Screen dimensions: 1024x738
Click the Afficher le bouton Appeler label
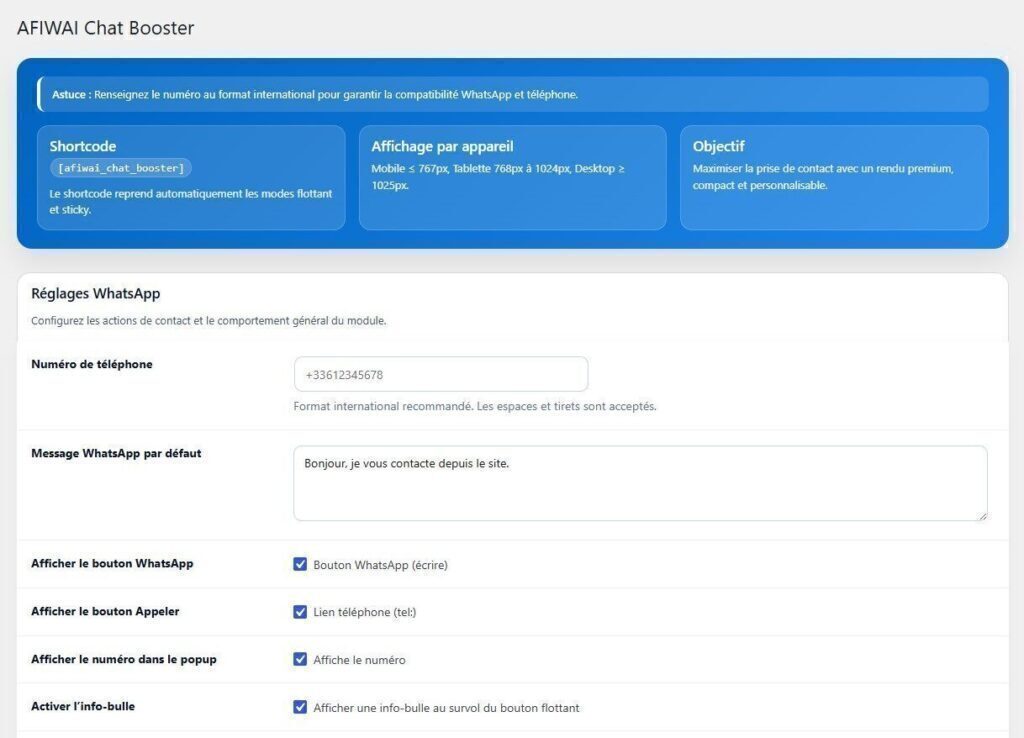(105, 611)
